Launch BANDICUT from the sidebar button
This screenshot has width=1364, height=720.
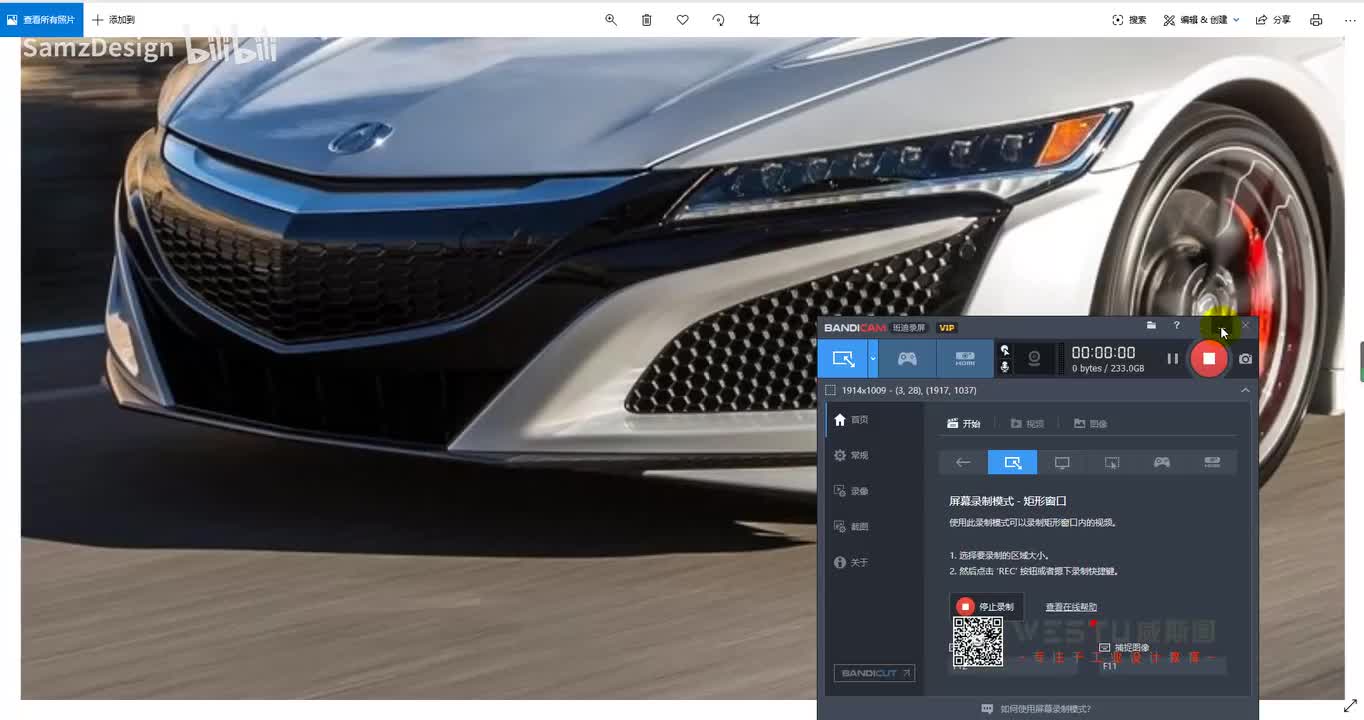874,673
